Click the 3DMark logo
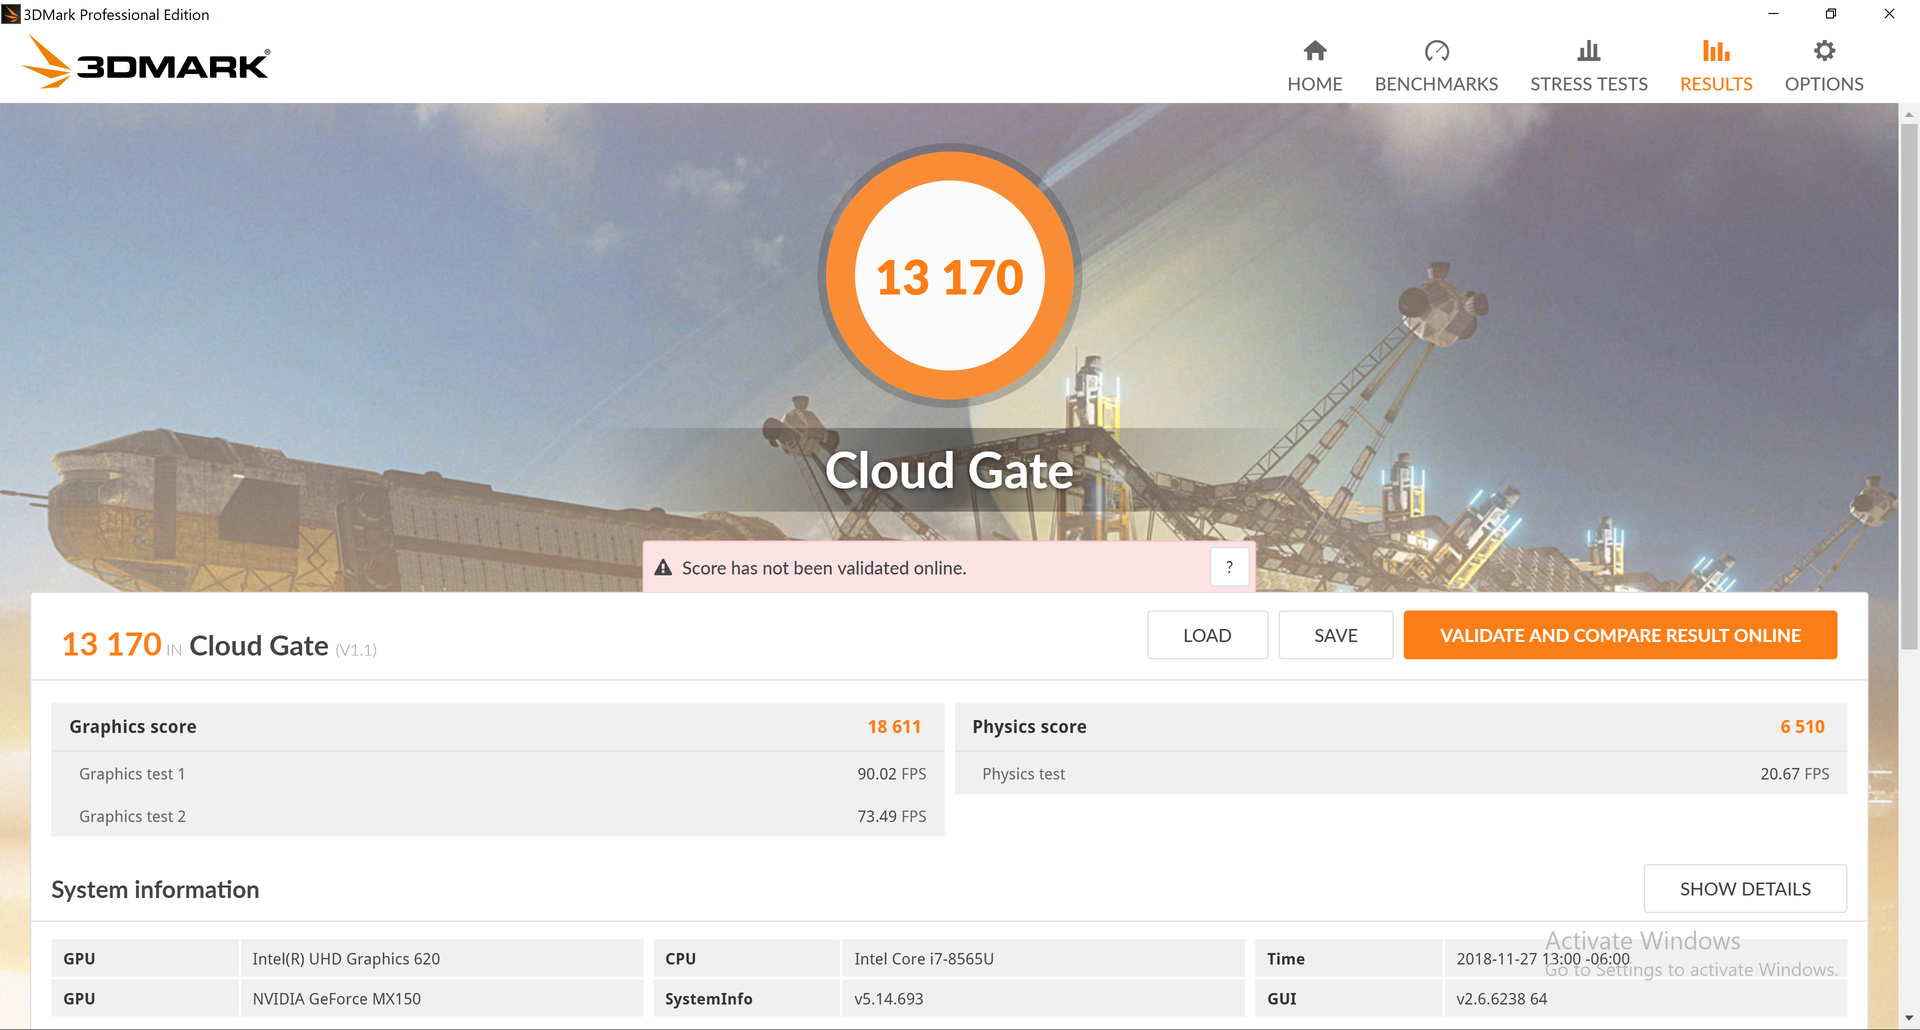 pos(146,62)
